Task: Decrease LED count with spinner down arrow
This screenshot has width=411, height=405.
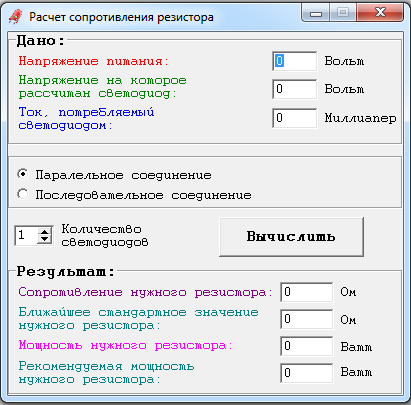Action: (x=44, y=239)
